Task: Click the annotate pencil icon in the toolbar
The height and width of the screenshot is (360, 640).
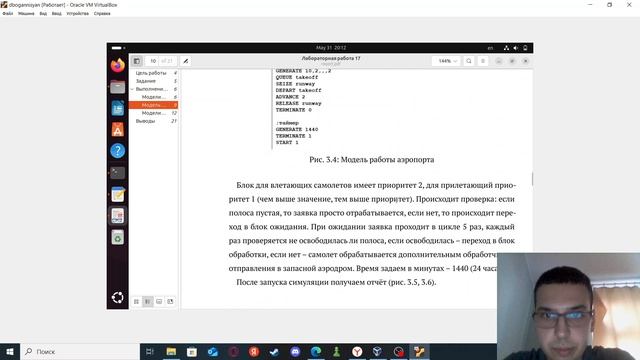Action: (185, 61)
